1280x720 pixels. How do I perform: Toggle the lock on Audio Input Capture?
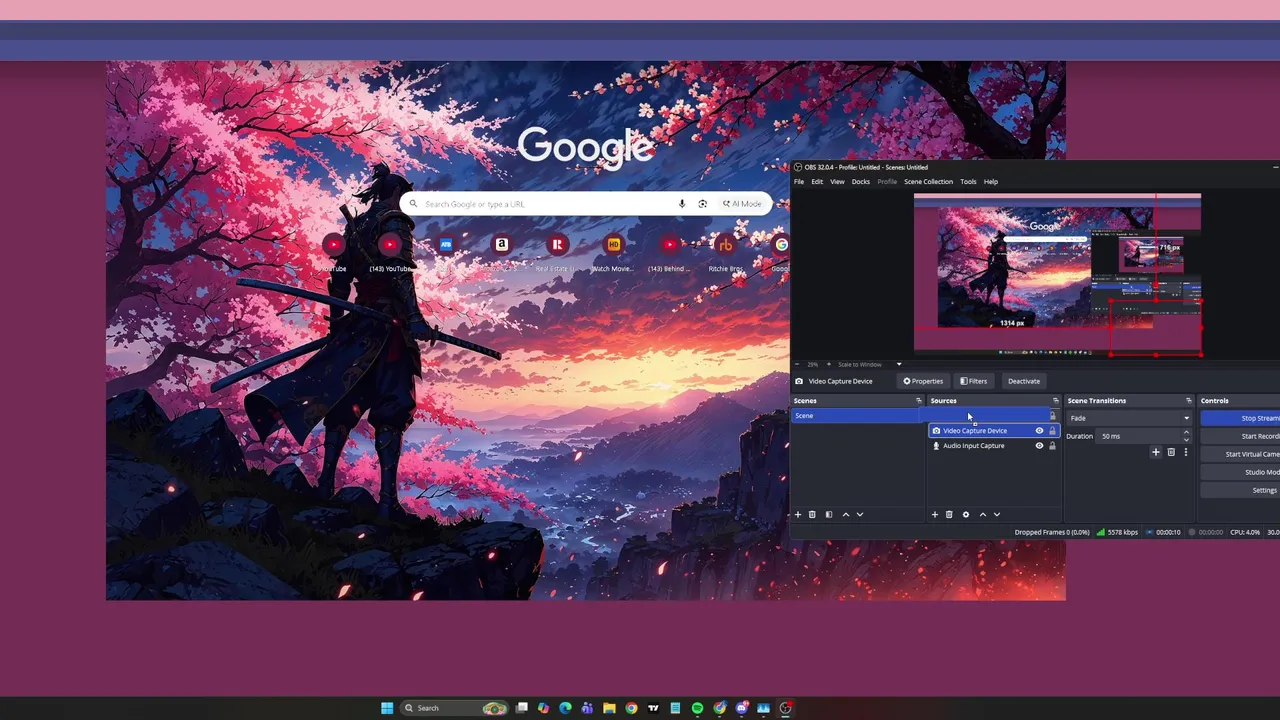(x=1052, y=446)
